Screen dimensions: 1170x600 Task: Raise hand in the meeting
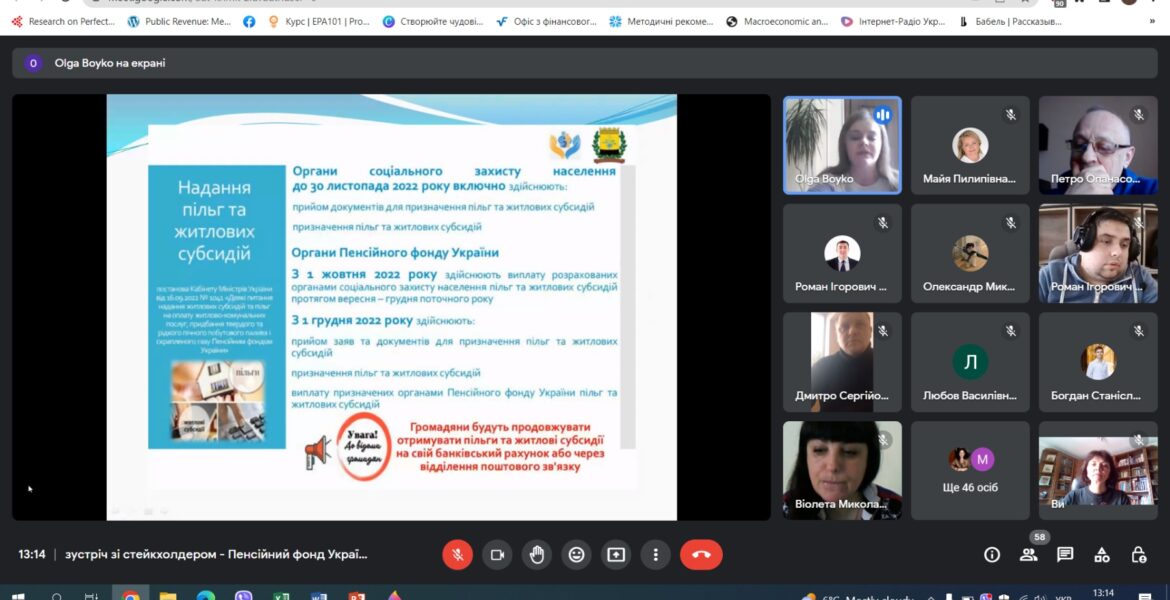pos(536,554)
